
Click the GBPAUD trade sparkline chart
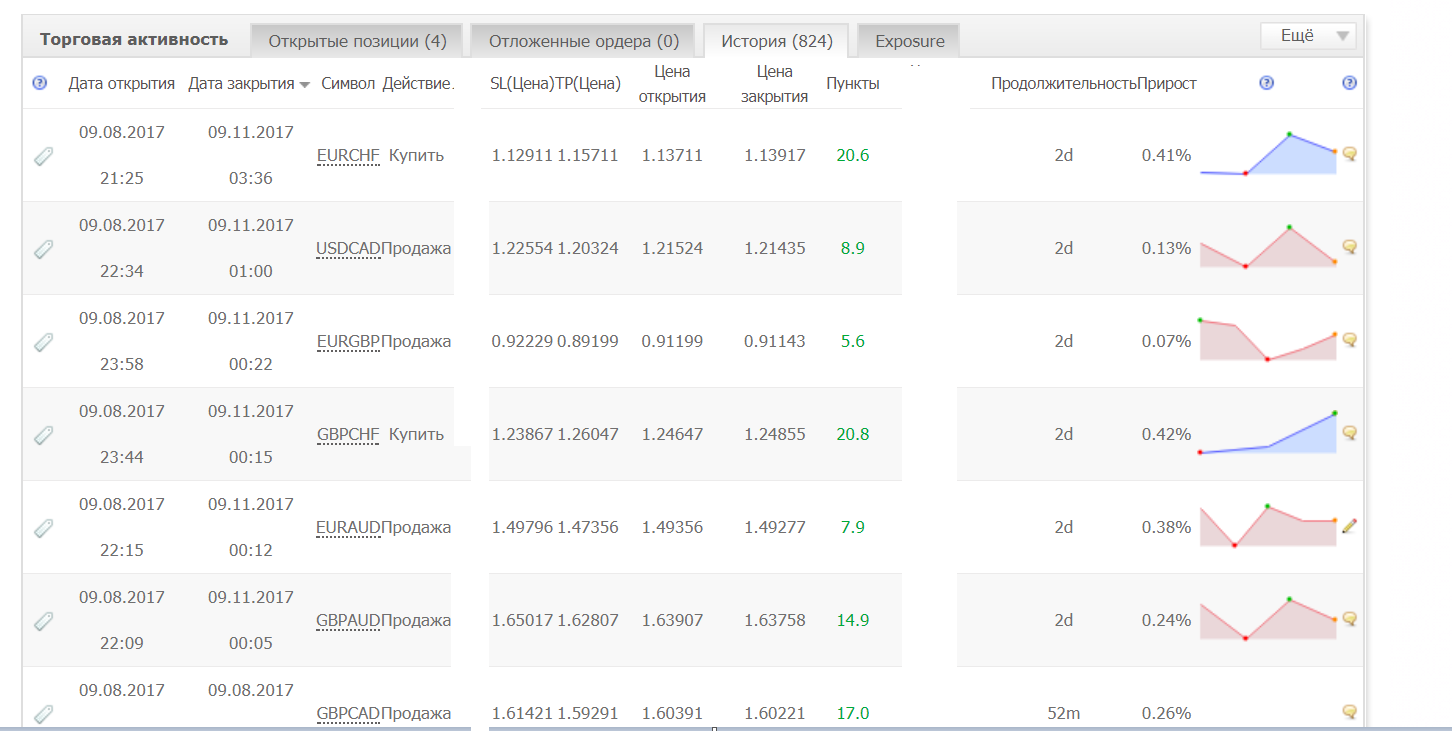(x=1268, y=619)
